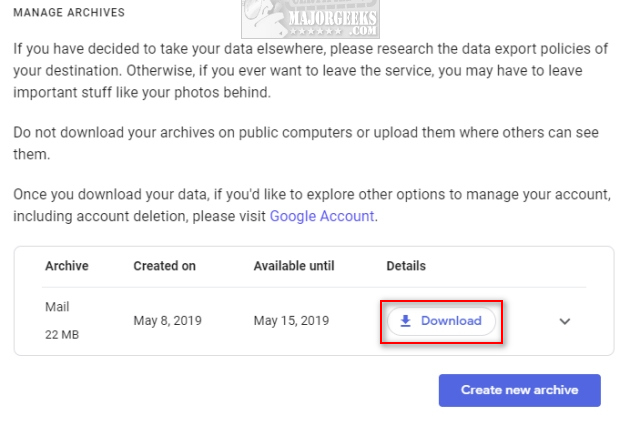
Task: Click the Create new archive button
Action: tap(520, 390)
